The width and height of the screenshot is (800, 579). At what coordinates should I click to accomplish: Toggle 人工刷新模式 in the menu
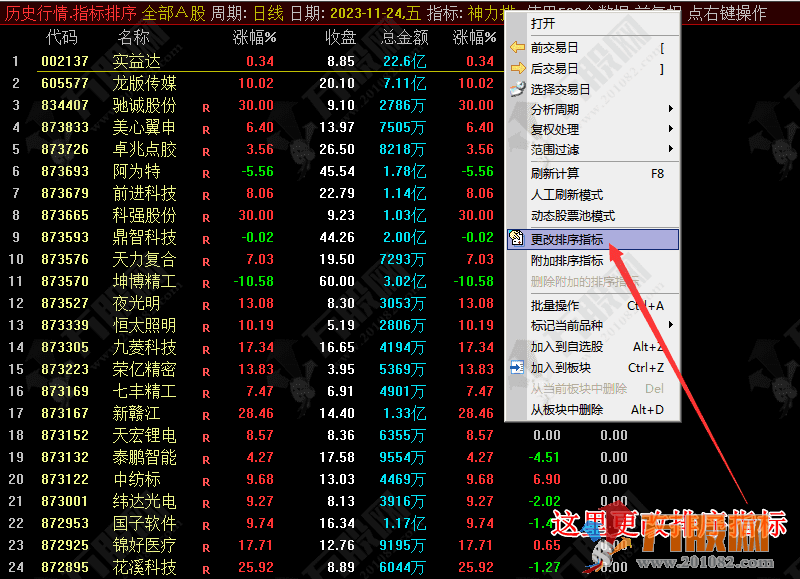[593, 194]
